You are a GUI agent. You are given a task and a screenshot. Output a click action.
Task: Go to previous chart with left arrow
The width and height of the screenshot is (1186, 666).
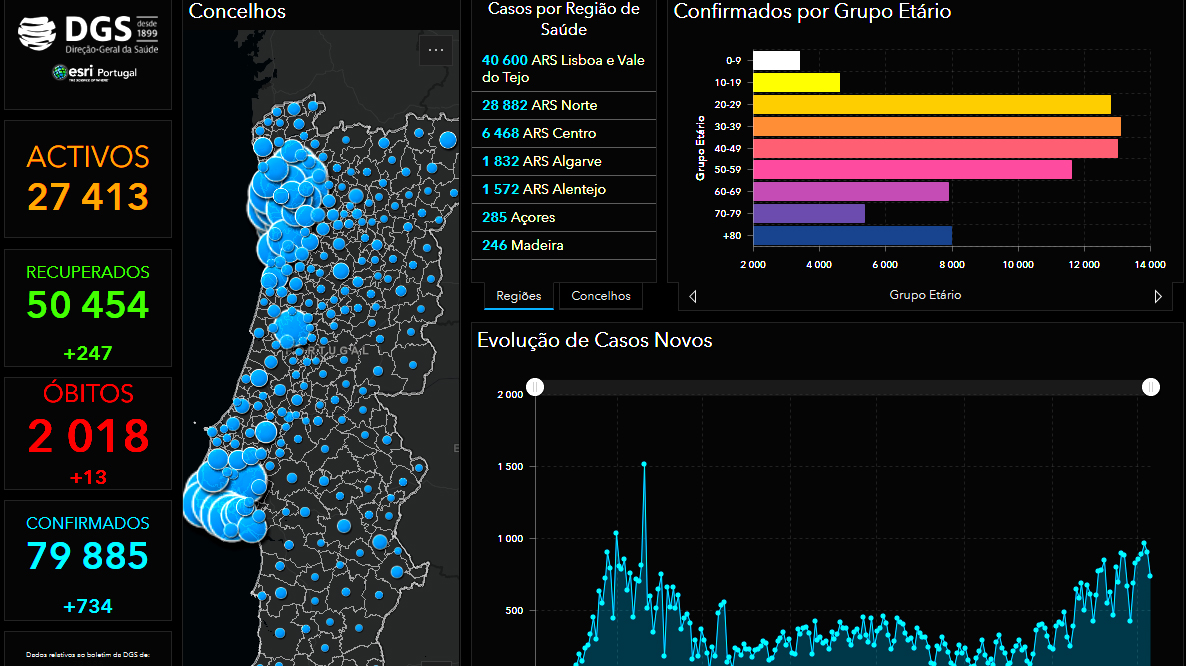(693, 296)
